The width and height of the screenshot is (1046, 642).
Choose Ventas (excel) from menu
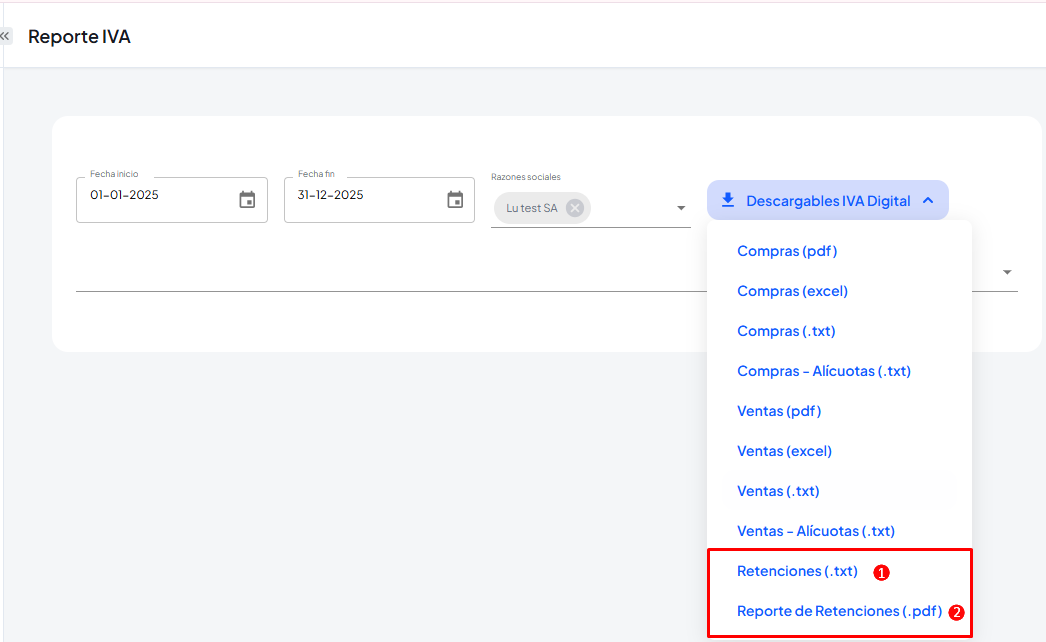pos(784,451)
